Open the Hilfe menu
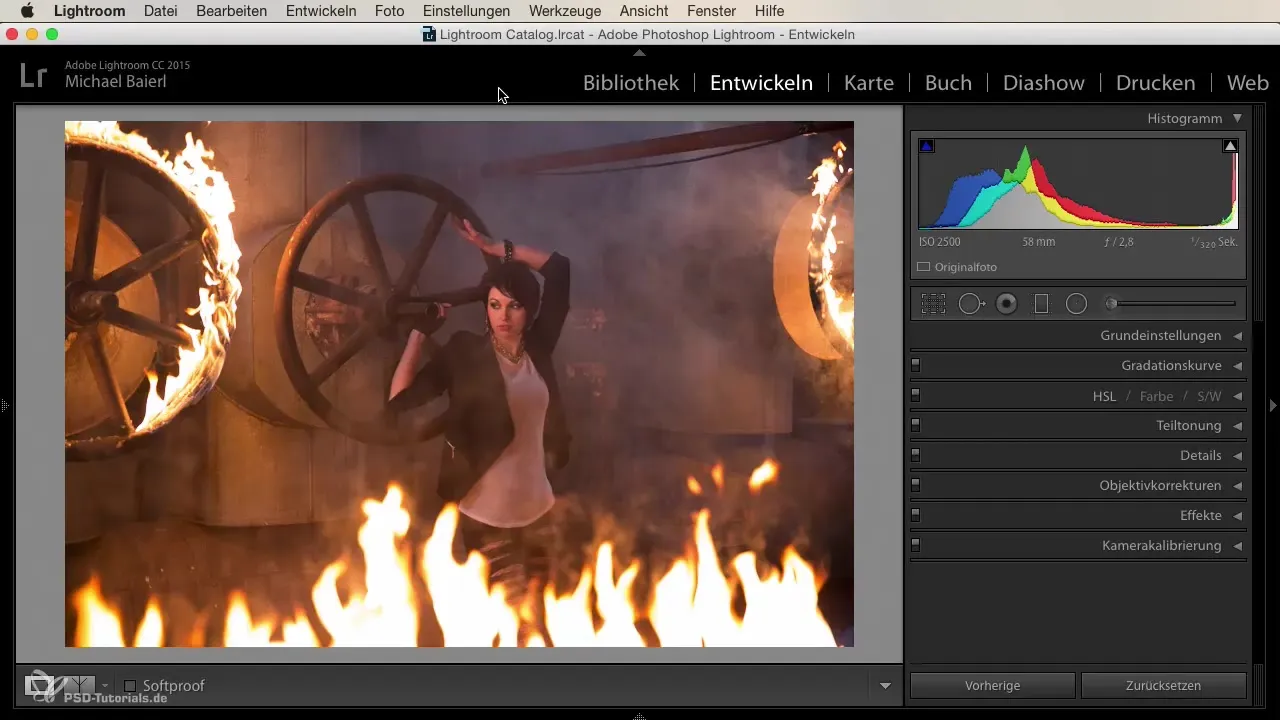This screenshot has width=1280, height=720. coord(770,11)
